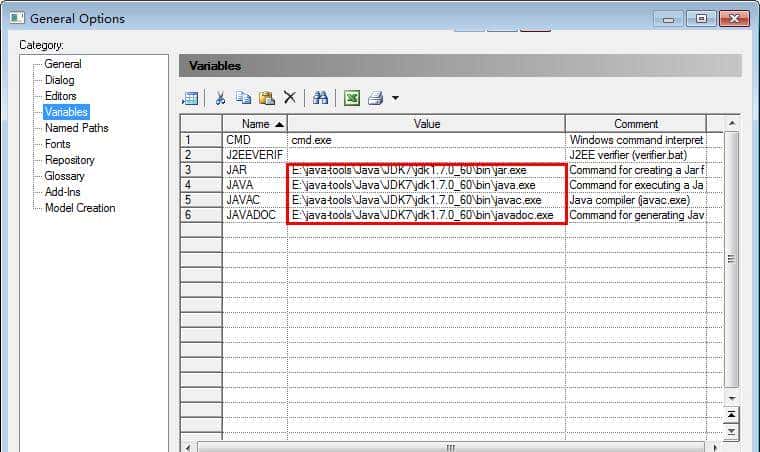Click the Insert a Row toolbar icon
The image size is (760, 452).
pos(190,98)
